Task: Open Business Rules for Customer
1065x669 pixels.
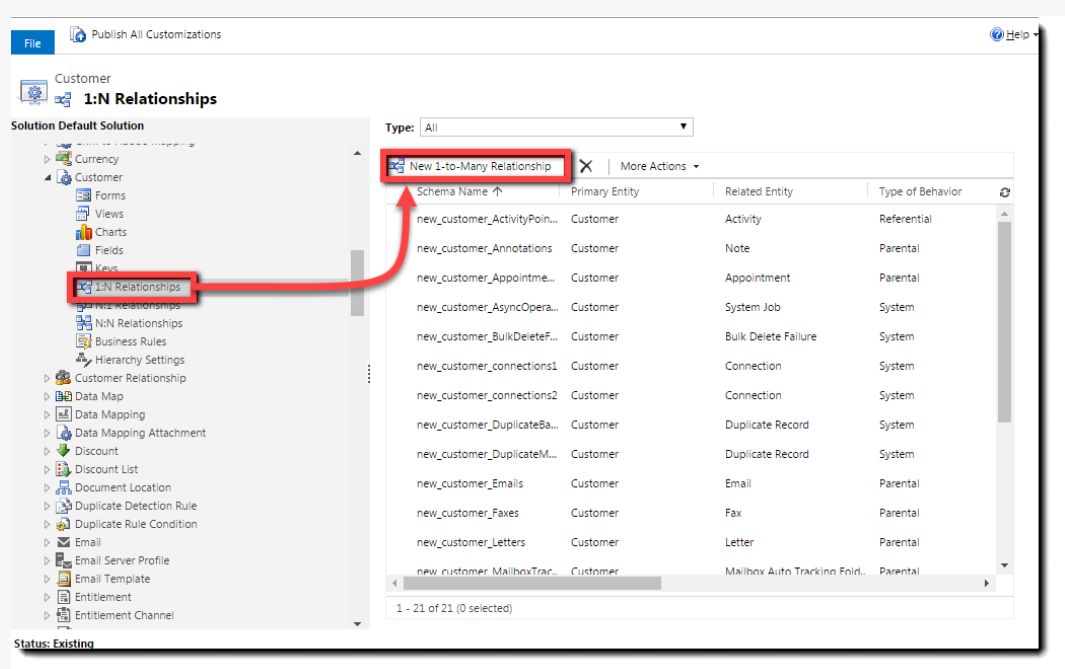Action: click(x=130, y=341)
